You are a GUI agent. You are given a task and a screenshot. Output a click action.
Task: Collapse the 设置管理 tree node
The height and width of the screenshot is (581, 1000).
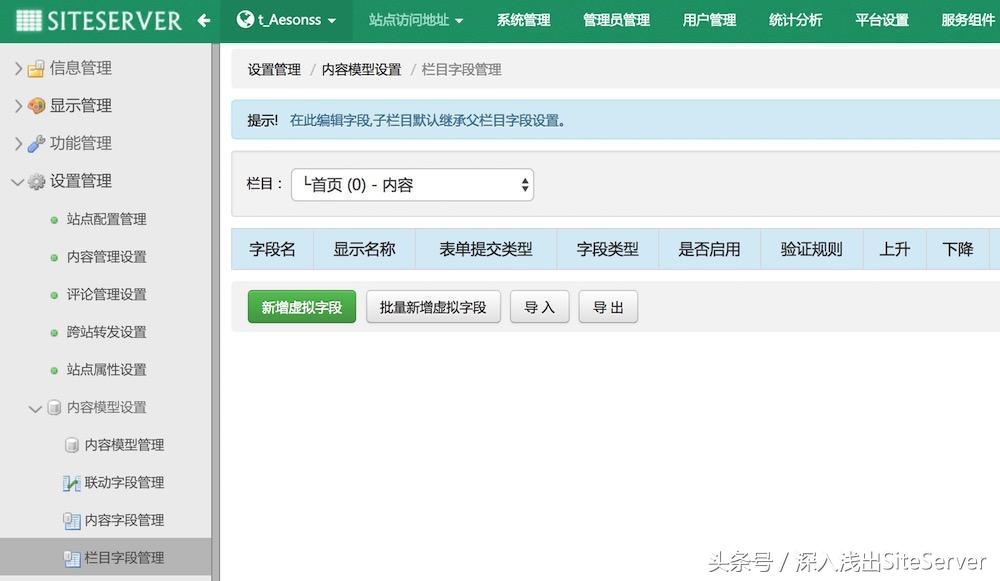coord(17,182)
